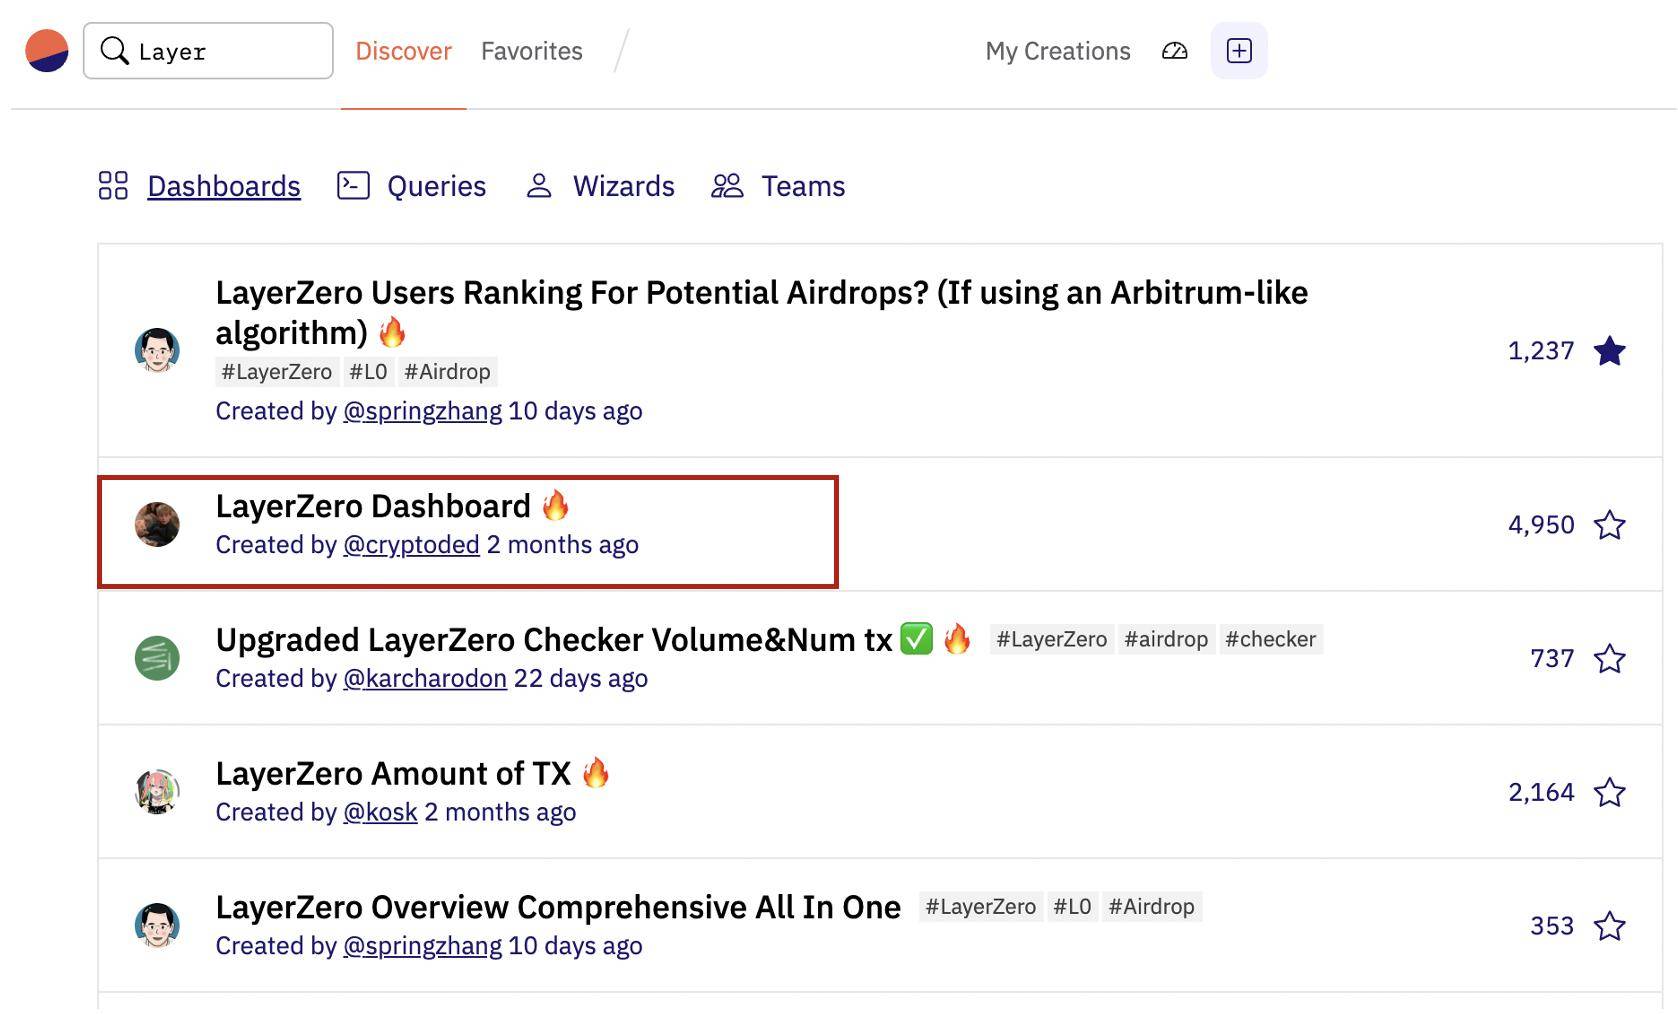The height and width of the screenshot is (1014, 1678).
Task: Click the #LayerZero tag under Users Ranking dashboard
Action: [277, 372]
